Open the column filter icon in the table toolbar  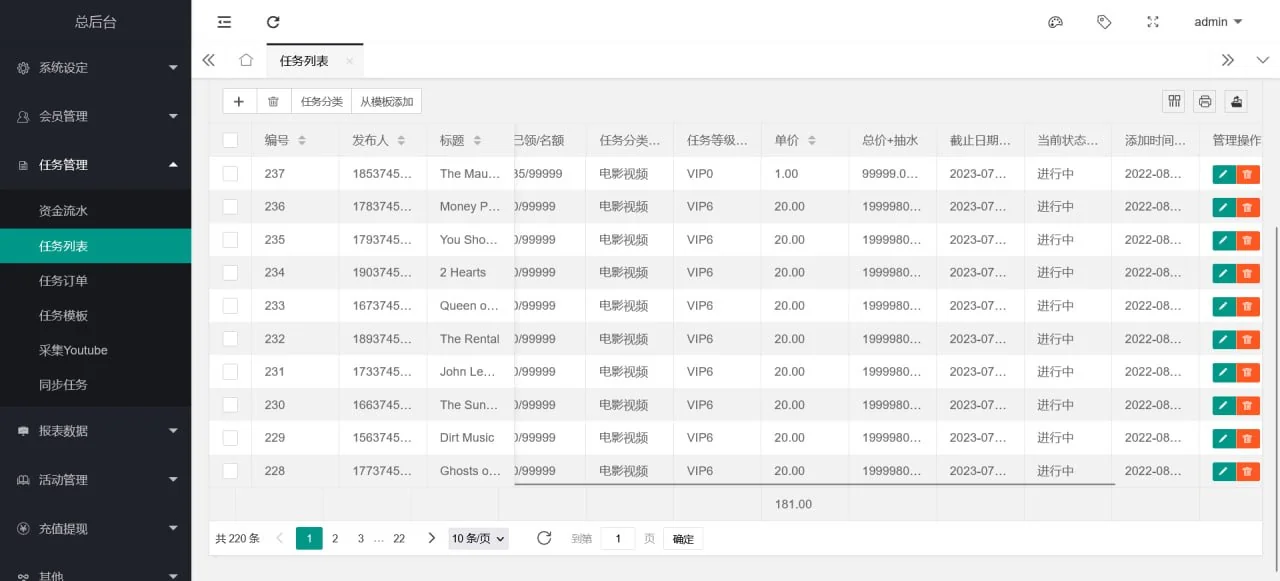(x=1174, y=101)
